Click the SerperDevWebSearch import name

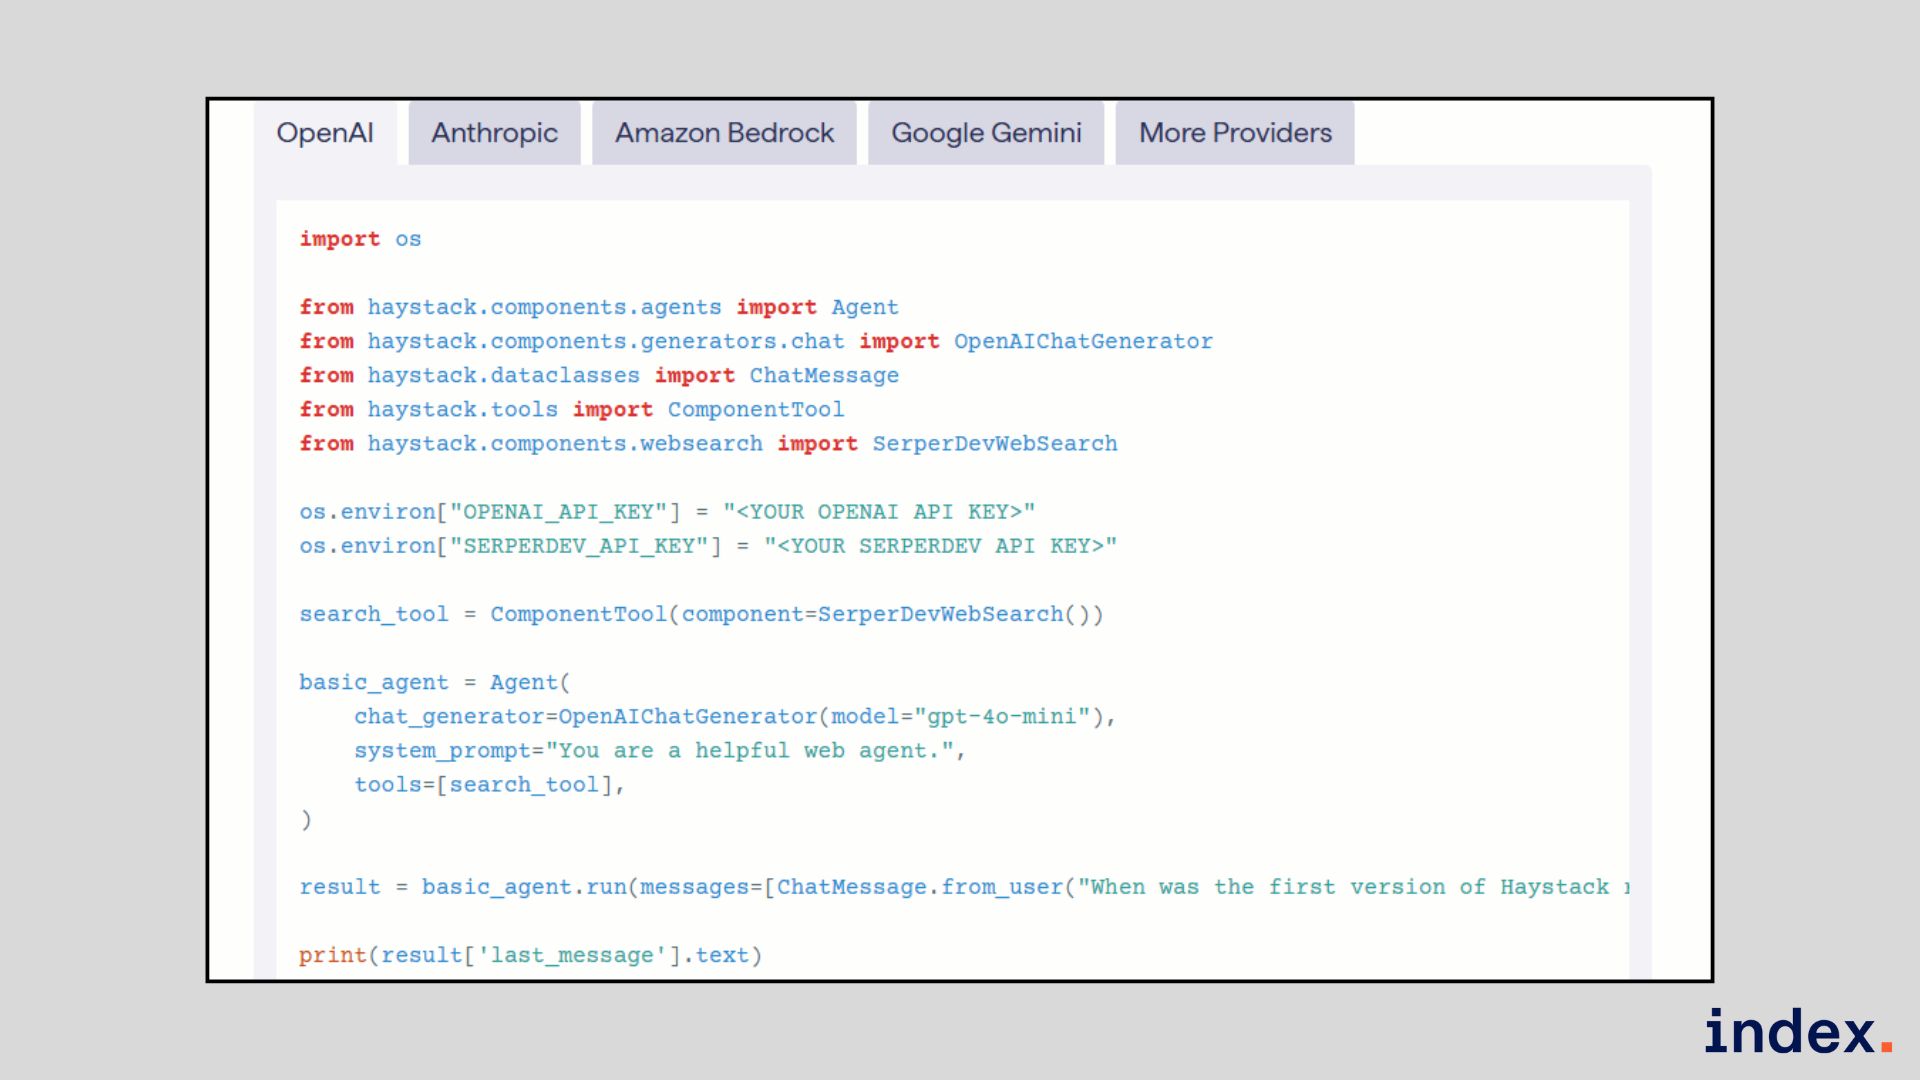click(994, 444)
